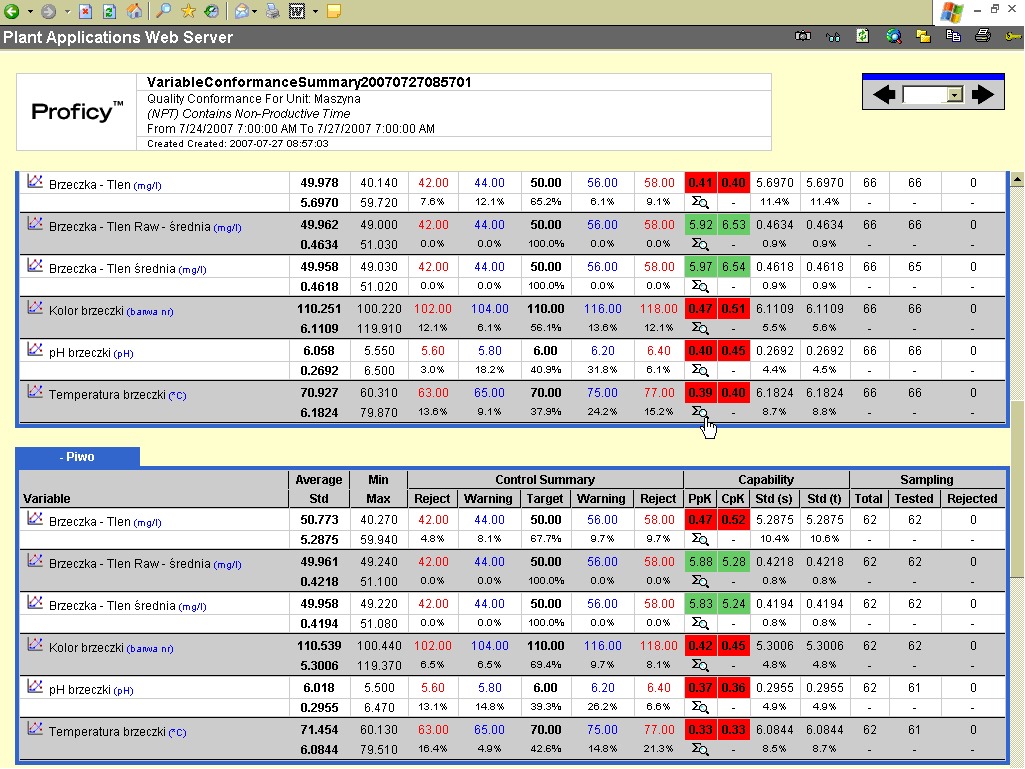Click the binoculars icon in Plant Applications bar
This screenshot has height=769, width=1025.
pos(833,37)
